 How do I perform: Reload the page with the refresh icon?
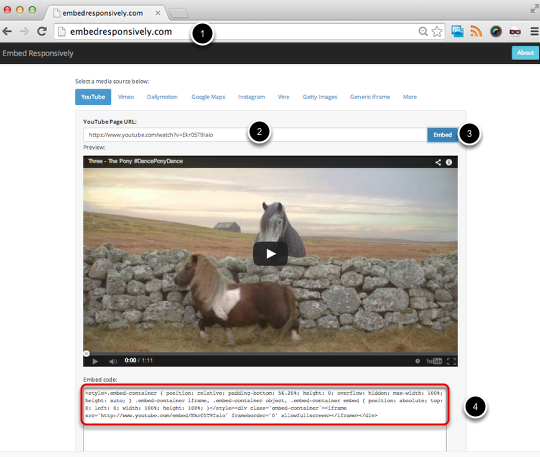pyautogui.click(x=42, y=31)
